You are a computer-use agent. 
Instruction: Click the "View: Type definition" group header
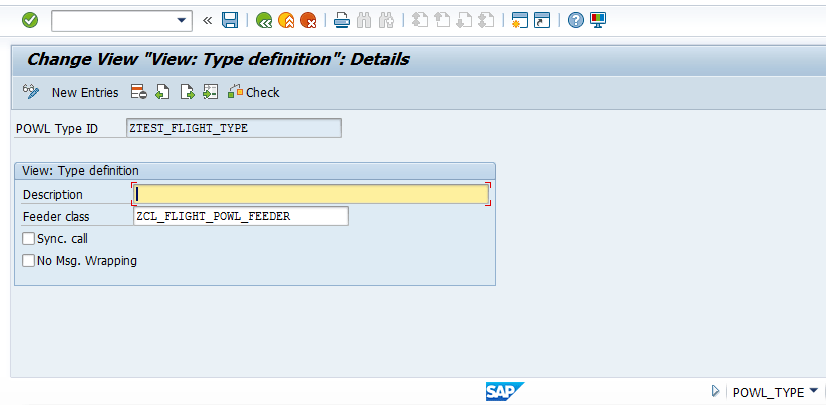click(81, 171)
